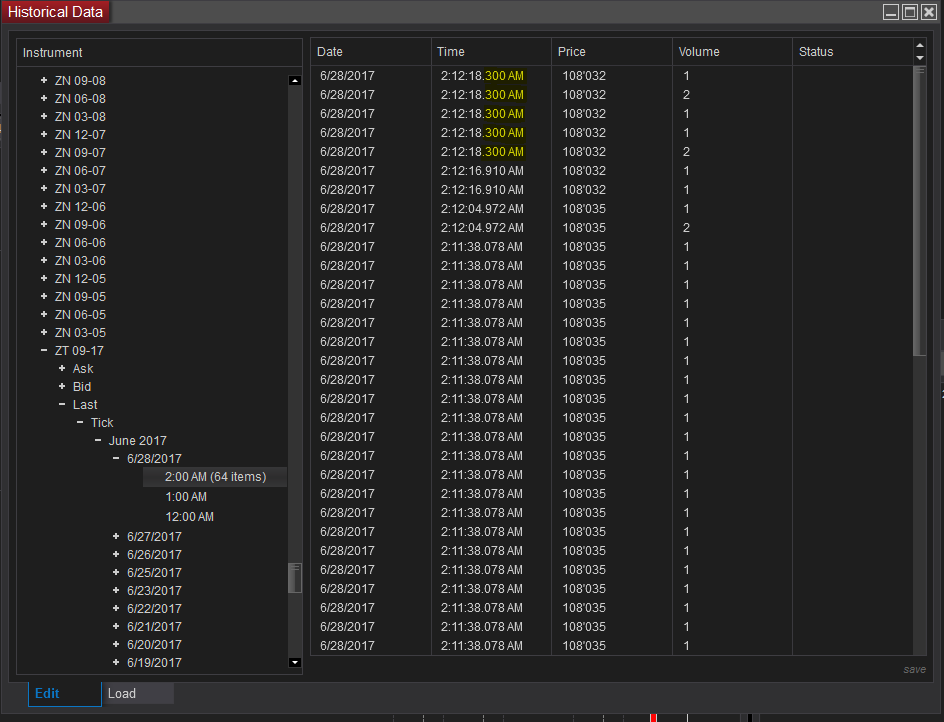Click the instrument tree scroll-down arrow
Image resolution: width=944 pixels, height=722 pixels.
point(295,662)
